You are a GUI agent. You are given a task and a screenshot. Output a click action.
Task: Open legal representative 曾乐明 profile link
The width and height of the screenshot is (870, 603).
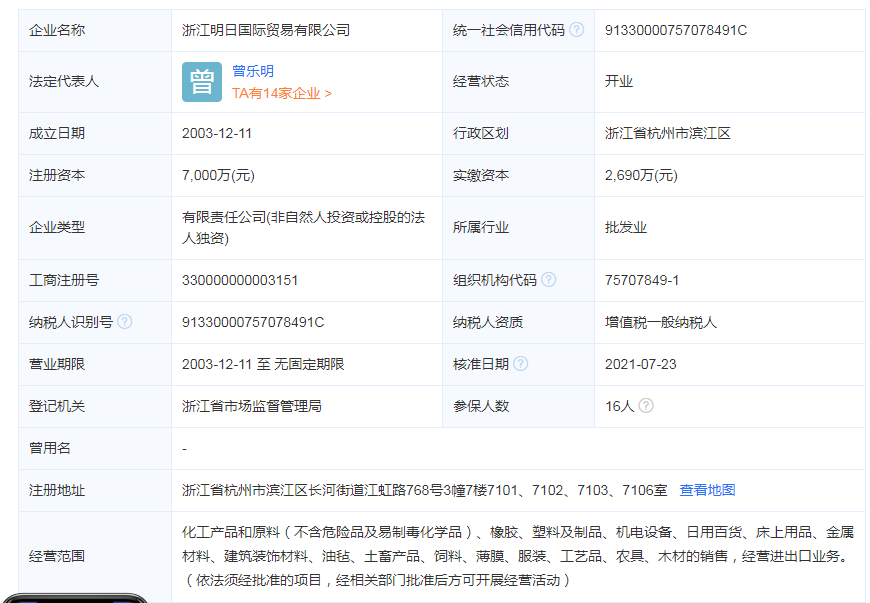[252, 71]
